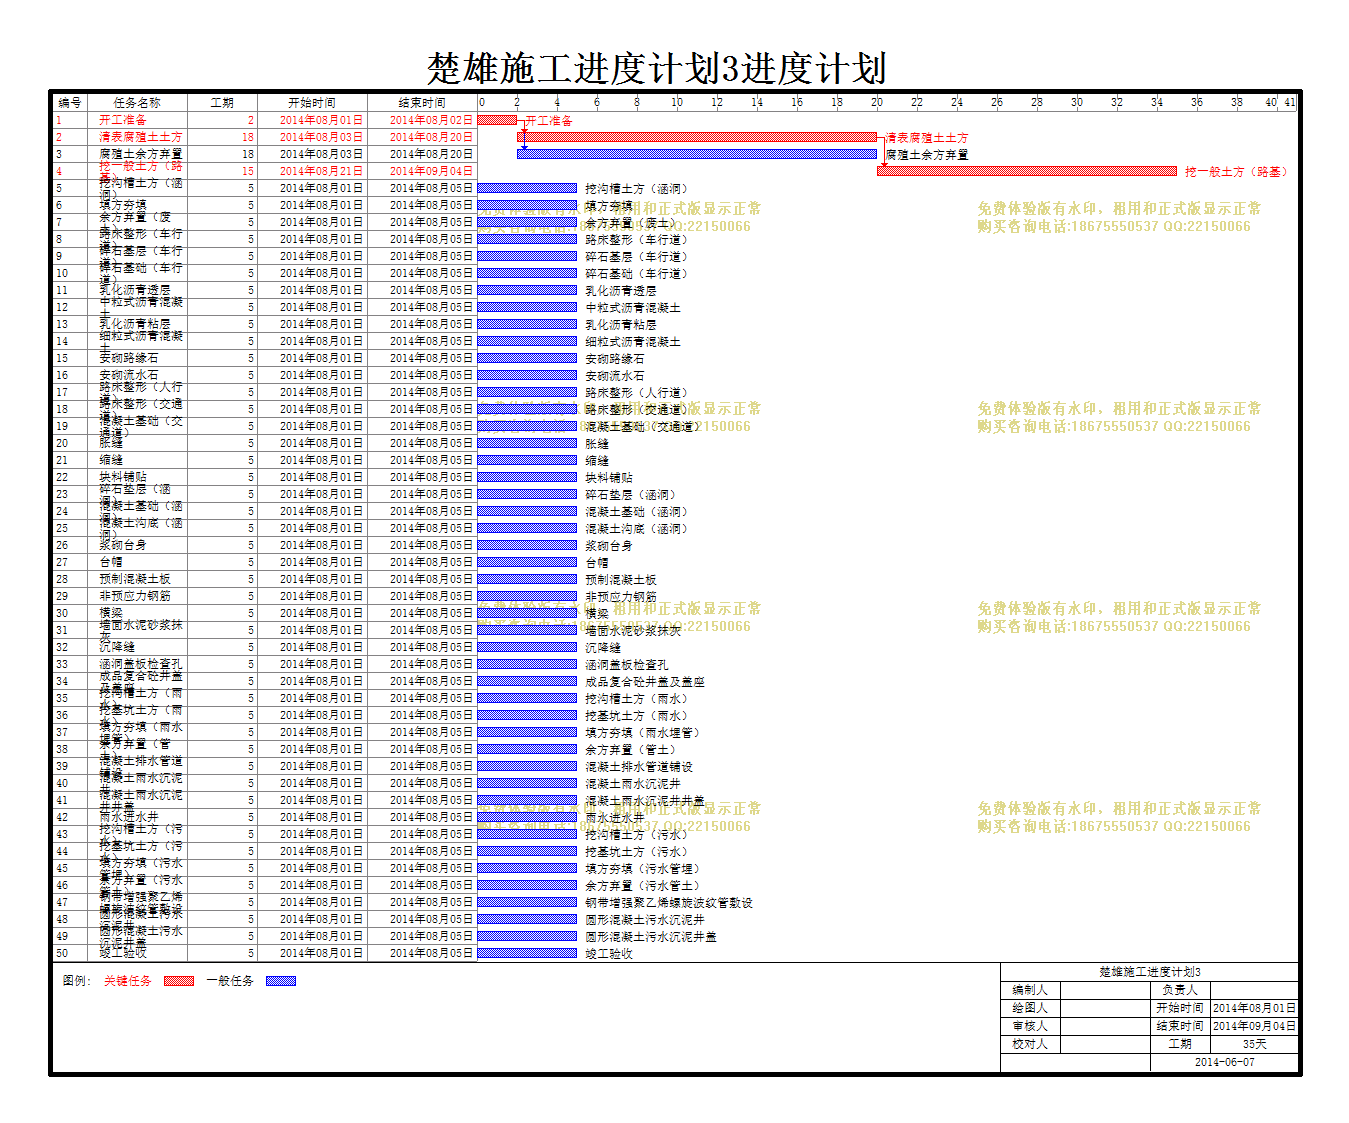Select the blue Gantt bar for 竣工验收
The width and height of the screenshot is (1349, 1123).
(527, 953)
